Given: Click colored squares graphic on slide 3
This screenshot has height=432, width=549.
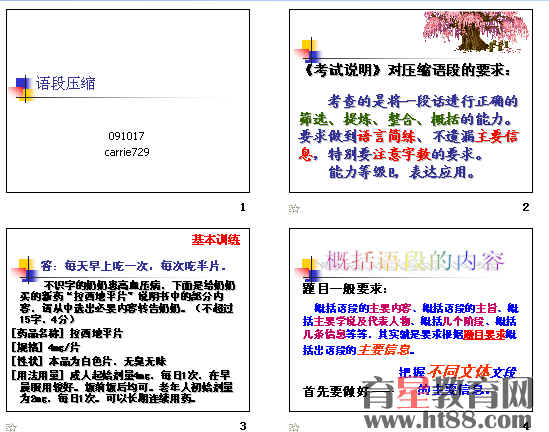Looking at the screenshot, I should click(x=25, y=270).
